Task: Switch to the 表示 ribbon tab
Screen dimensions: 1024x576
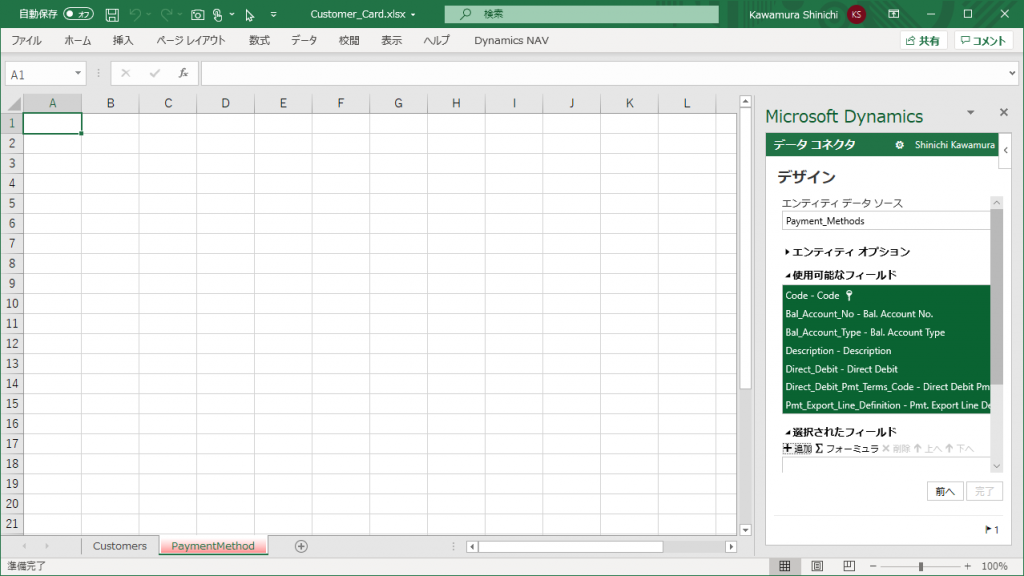Action: tap(392, 40)
